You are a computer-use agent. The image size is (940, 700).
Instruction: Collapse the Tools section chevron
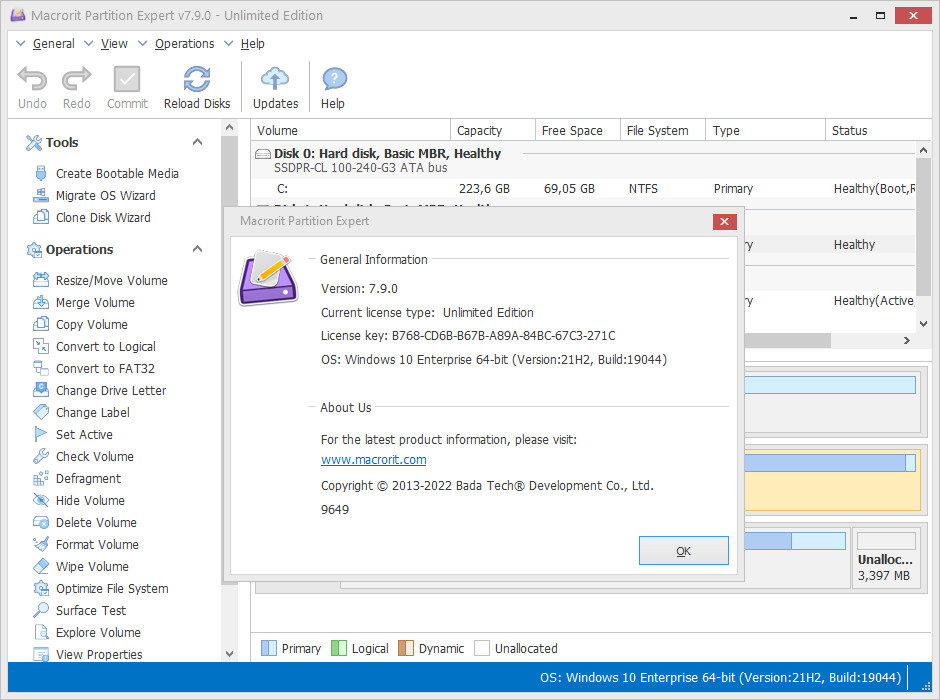pyautogui.click(x=197, y=142)
